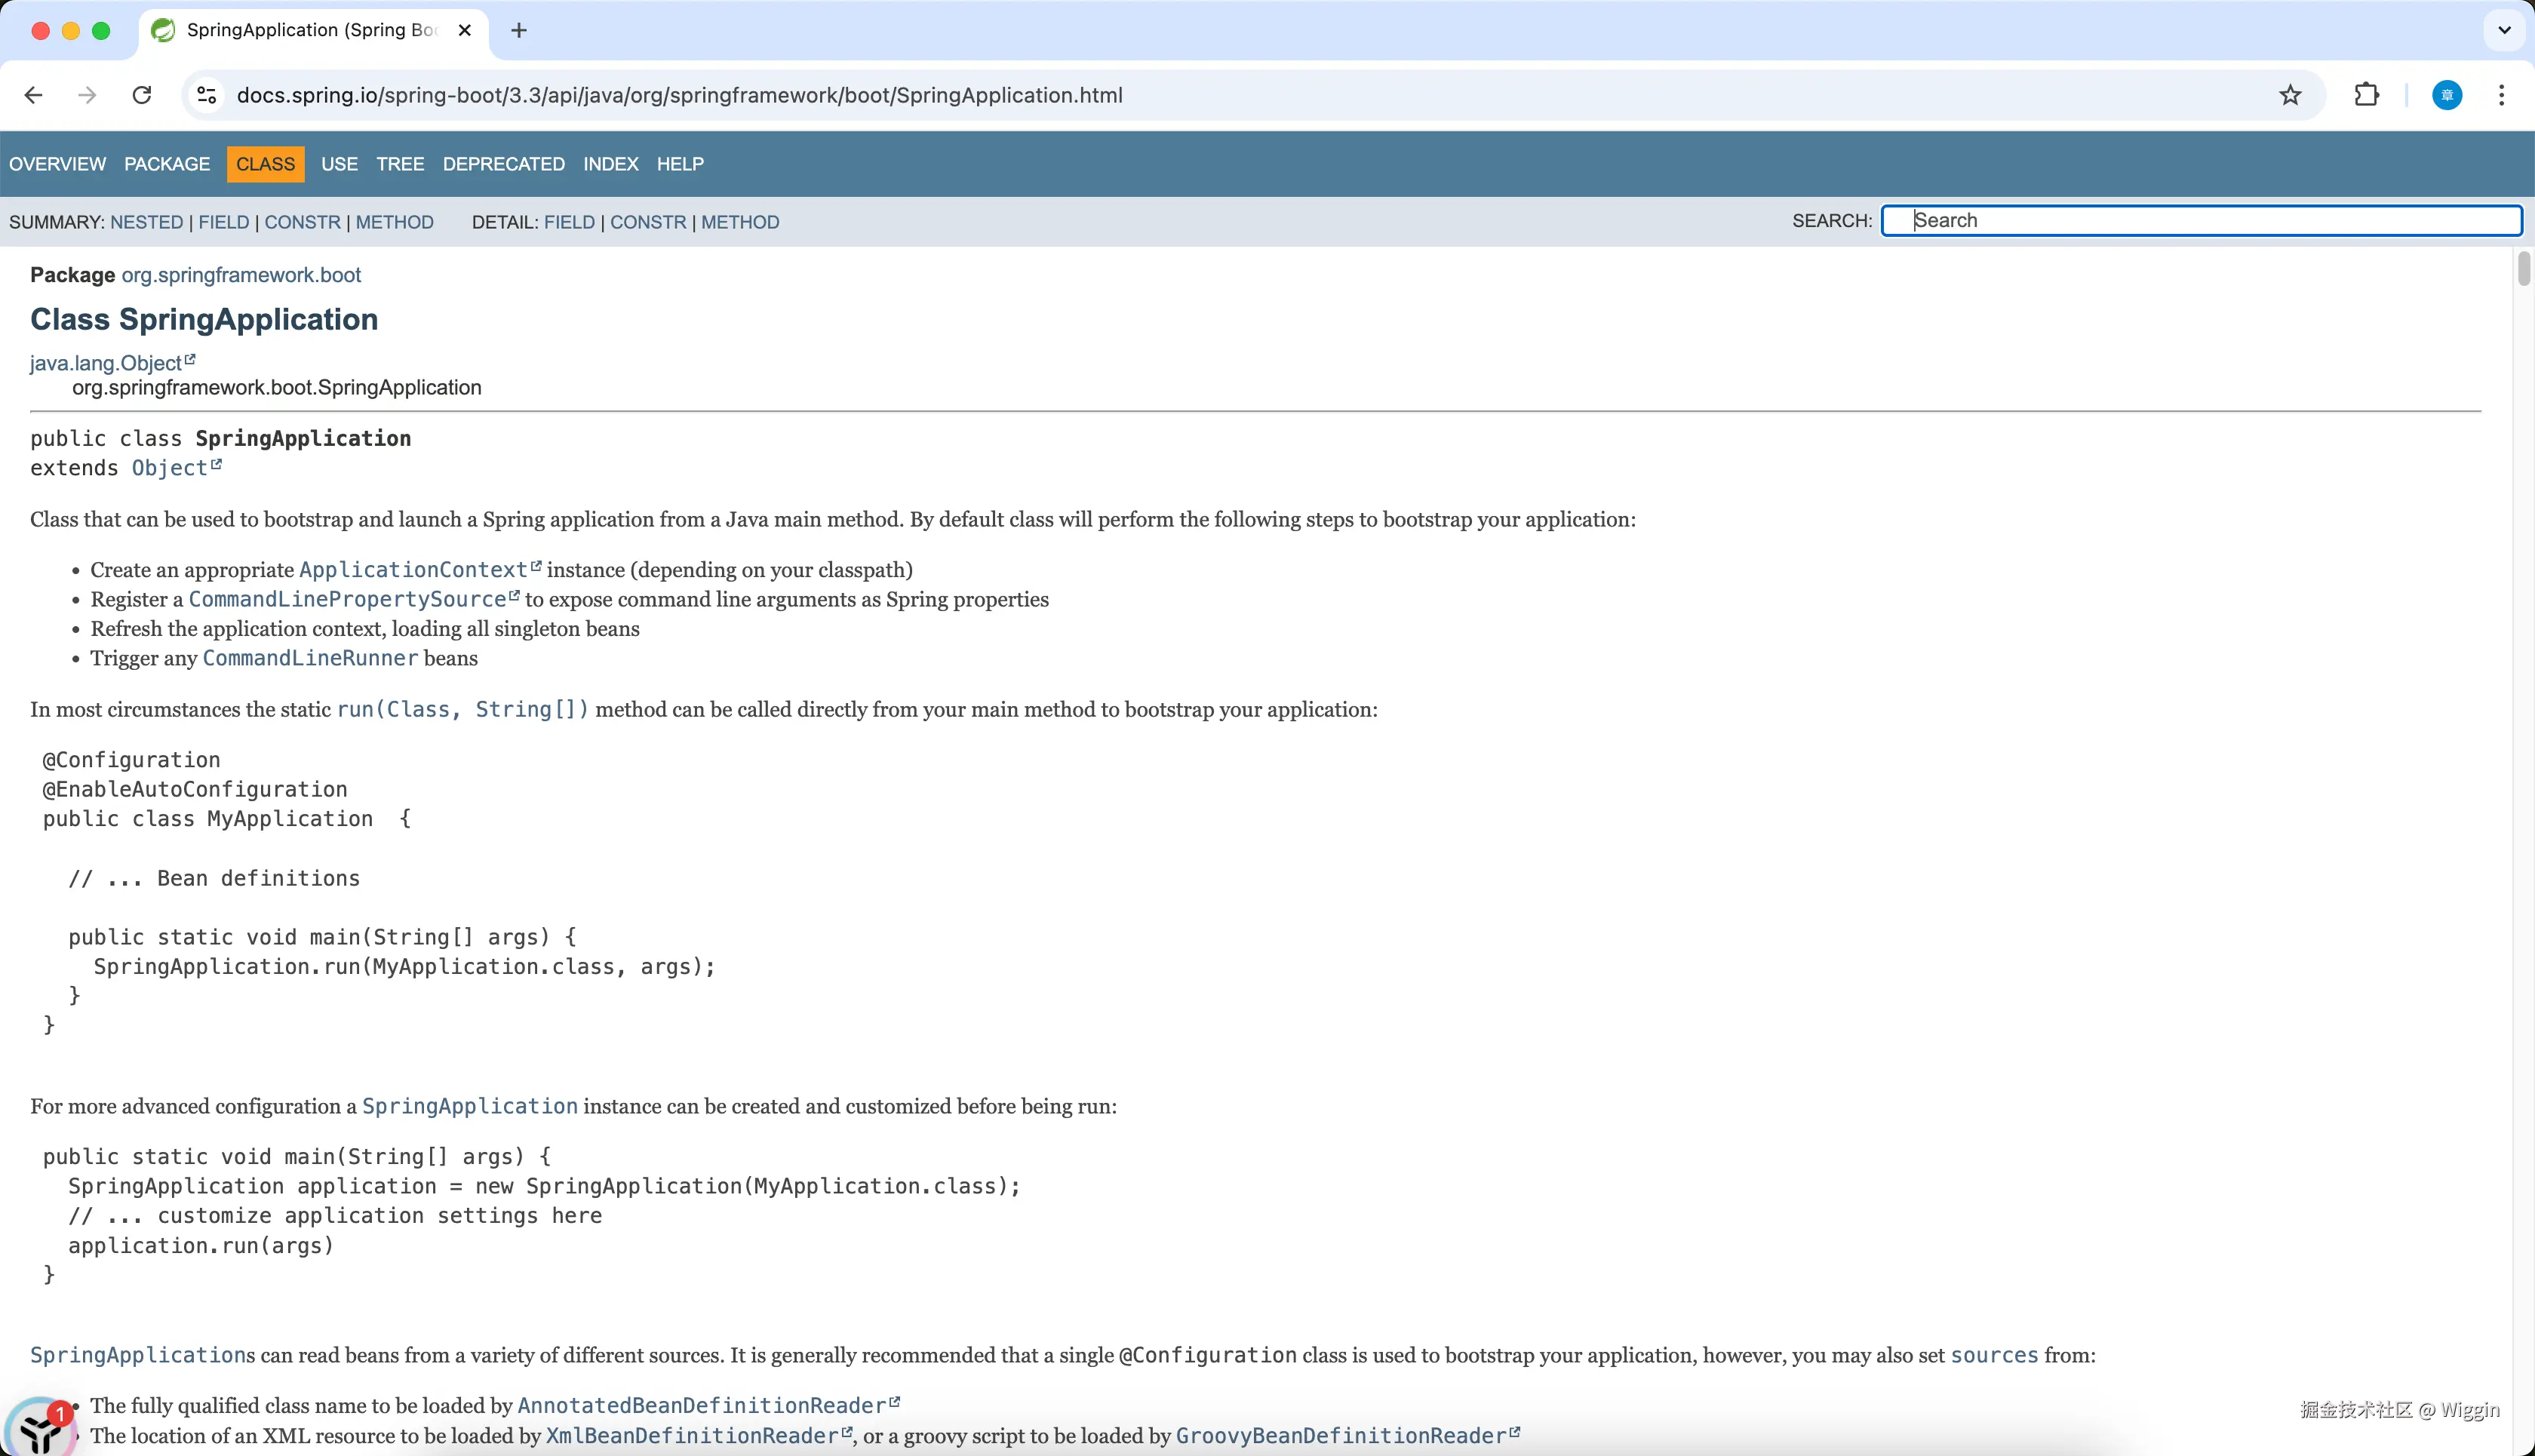
Task: Open a new browser tab
Action: point(518,30)
